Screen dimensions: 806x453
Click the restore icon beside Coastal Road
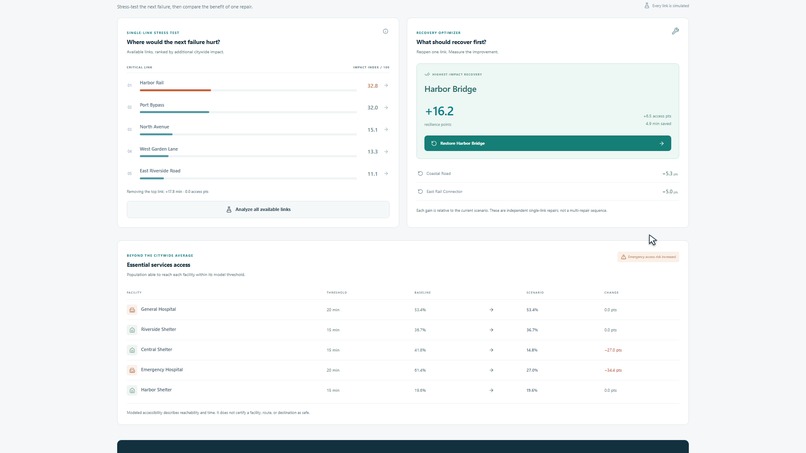[x=420, y=174]
